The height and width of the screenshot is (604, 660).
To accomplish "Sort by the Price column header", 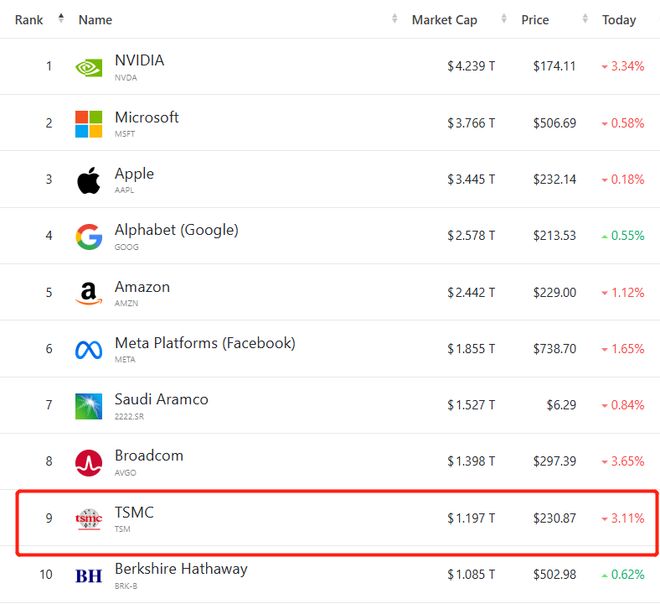I will tap(535, 20).
